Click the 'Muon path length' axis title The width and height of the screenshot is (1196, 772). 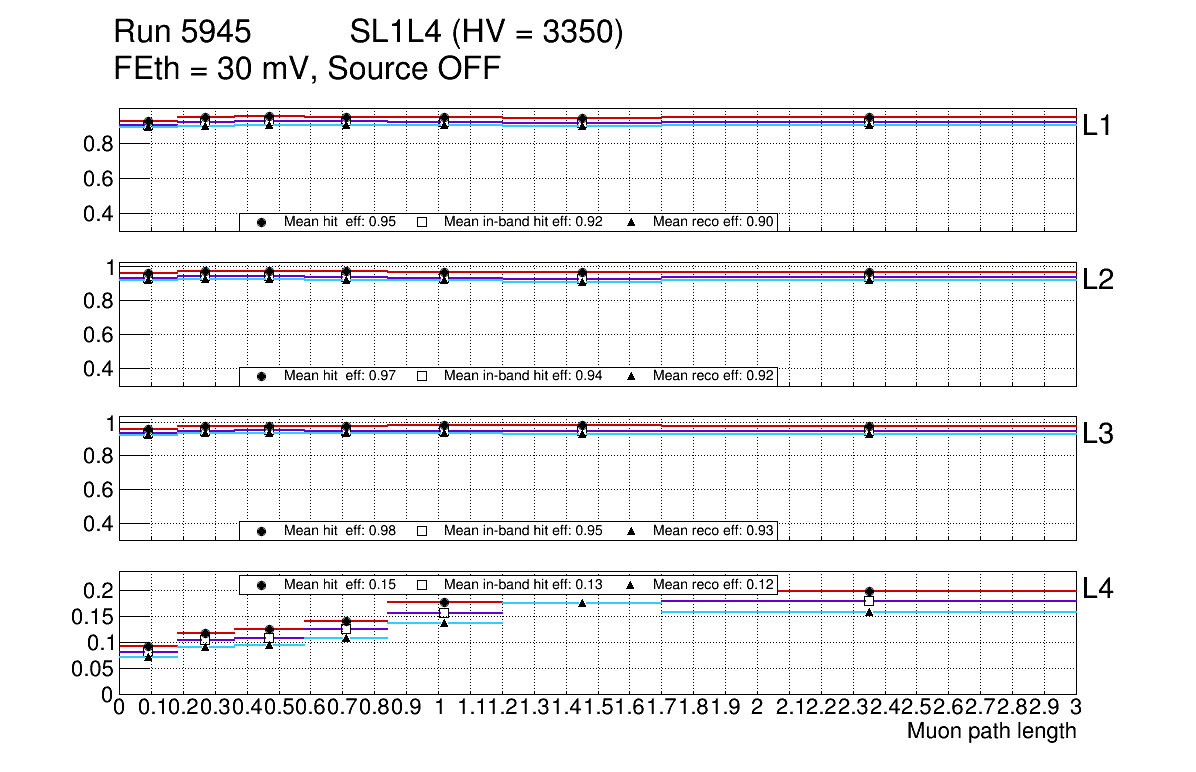991,731
